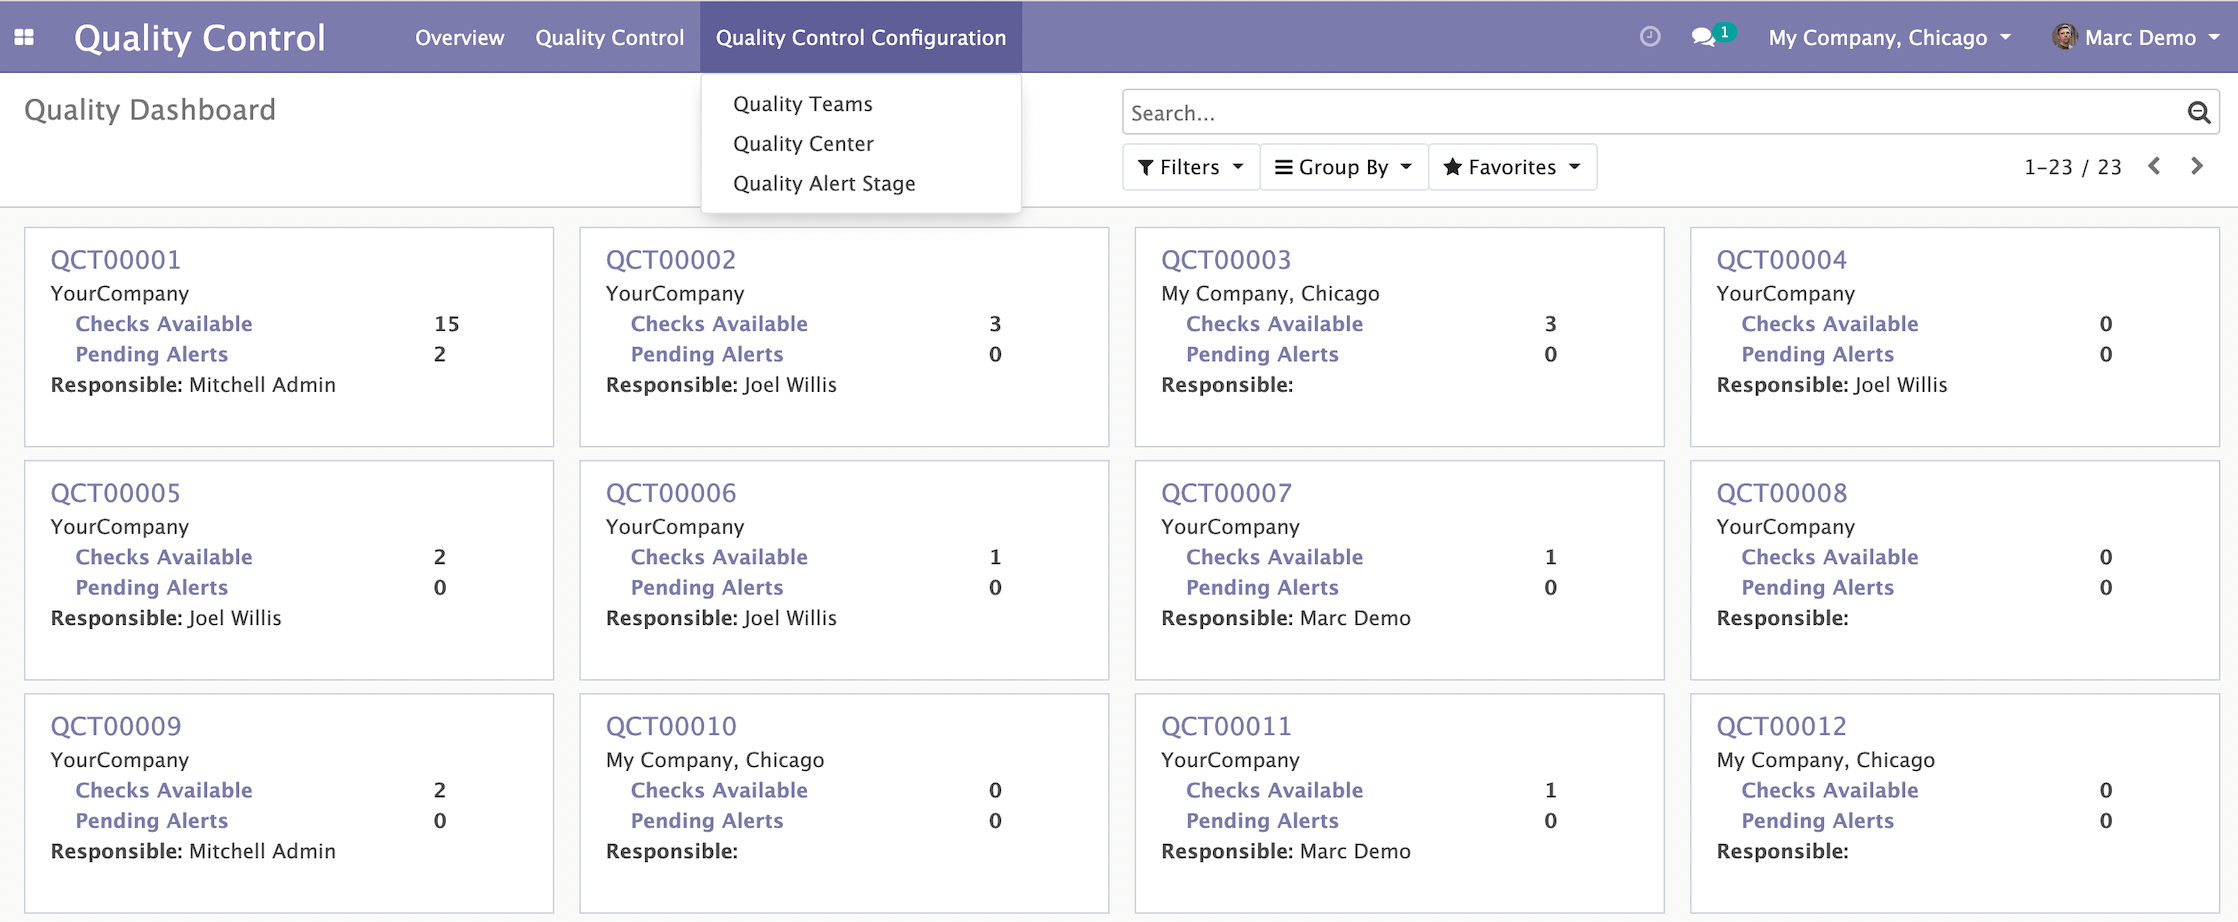Go to previous page arrow
The image size is (2238, 922).
(x=2154, y=166)
